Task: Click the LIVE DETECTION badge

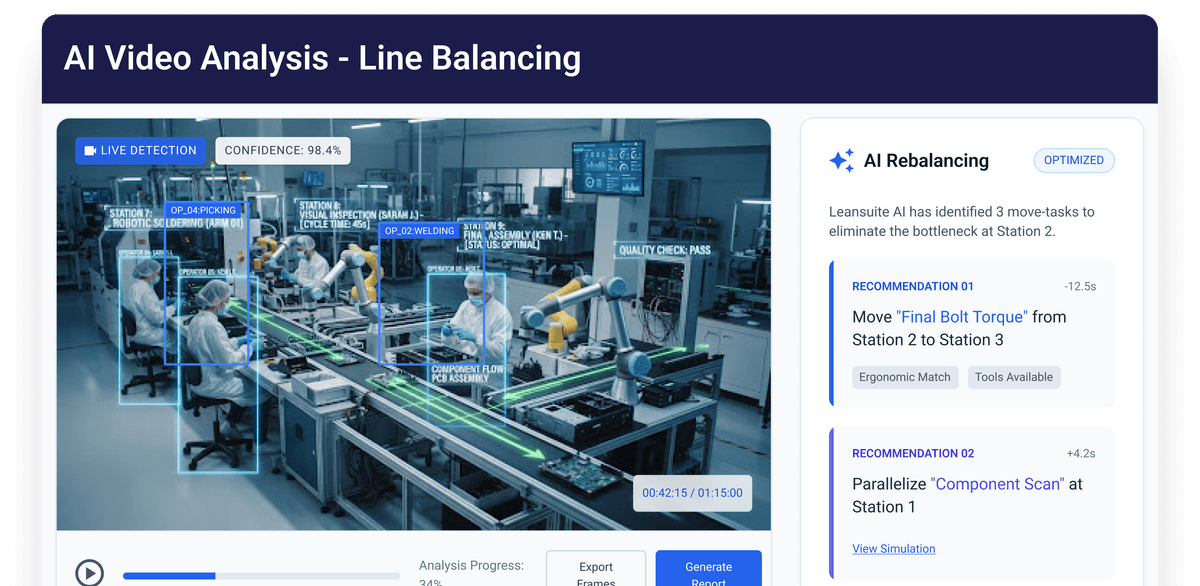Action: pyautogui.click(x=141, y=151)
